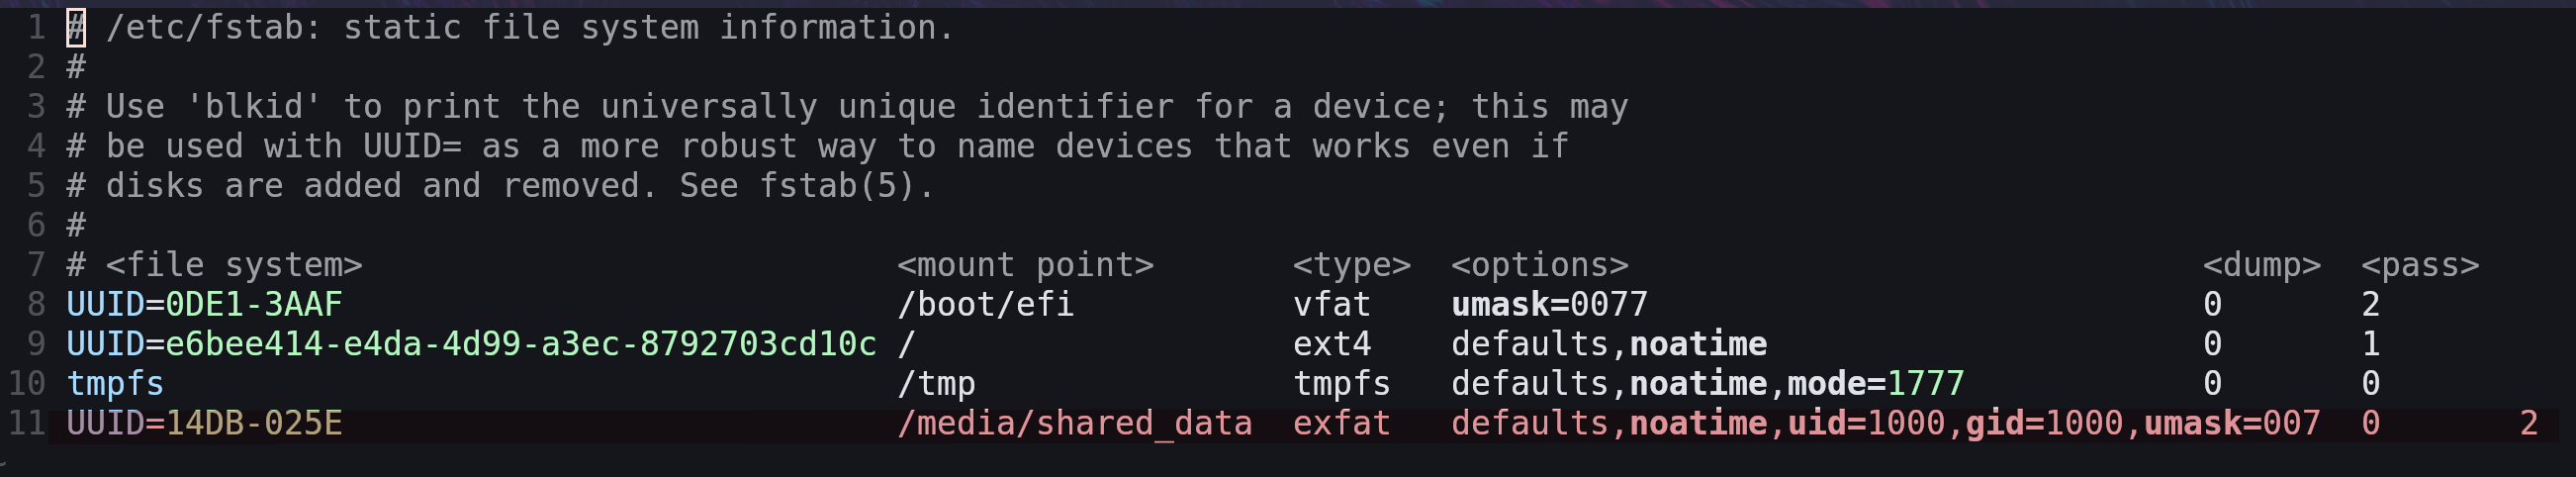The height and width of the screenshot is (477, 2576).
Task: Select the vfat type field
Action: point(1332,304)
